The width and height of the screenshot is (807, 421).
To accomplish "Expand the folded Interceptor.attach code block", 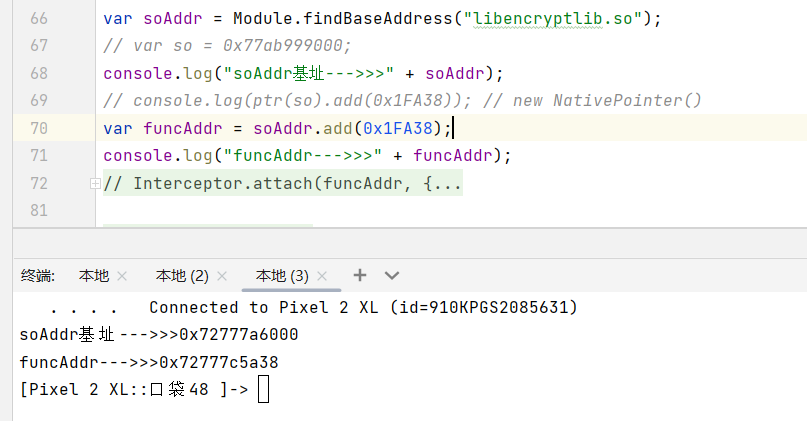I will click(95, 184).
